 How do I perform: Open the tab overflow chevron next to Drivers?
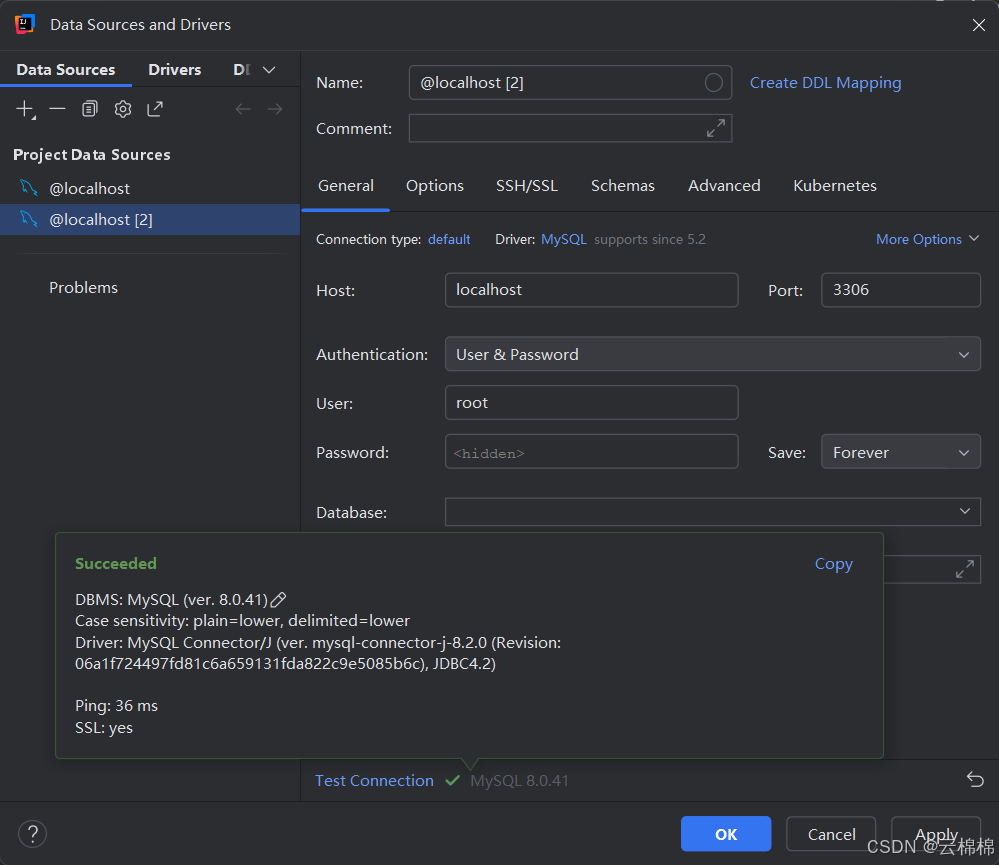(269, 69)
